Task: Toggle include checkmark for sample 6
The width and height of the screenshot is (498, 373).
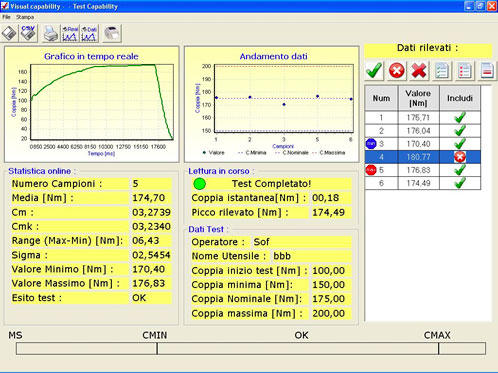Action: pyautogui.click(x=460, y=183)
